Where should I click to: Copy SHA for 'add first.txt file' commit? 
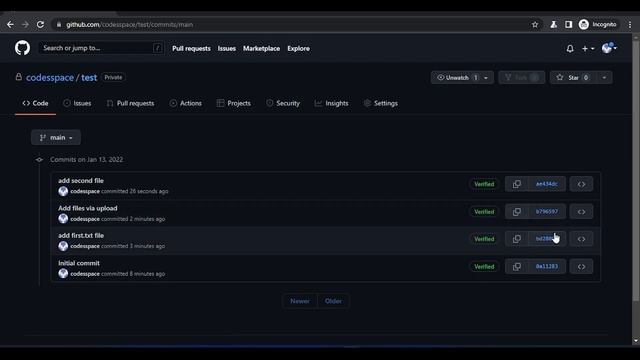[x=516, y=239]
